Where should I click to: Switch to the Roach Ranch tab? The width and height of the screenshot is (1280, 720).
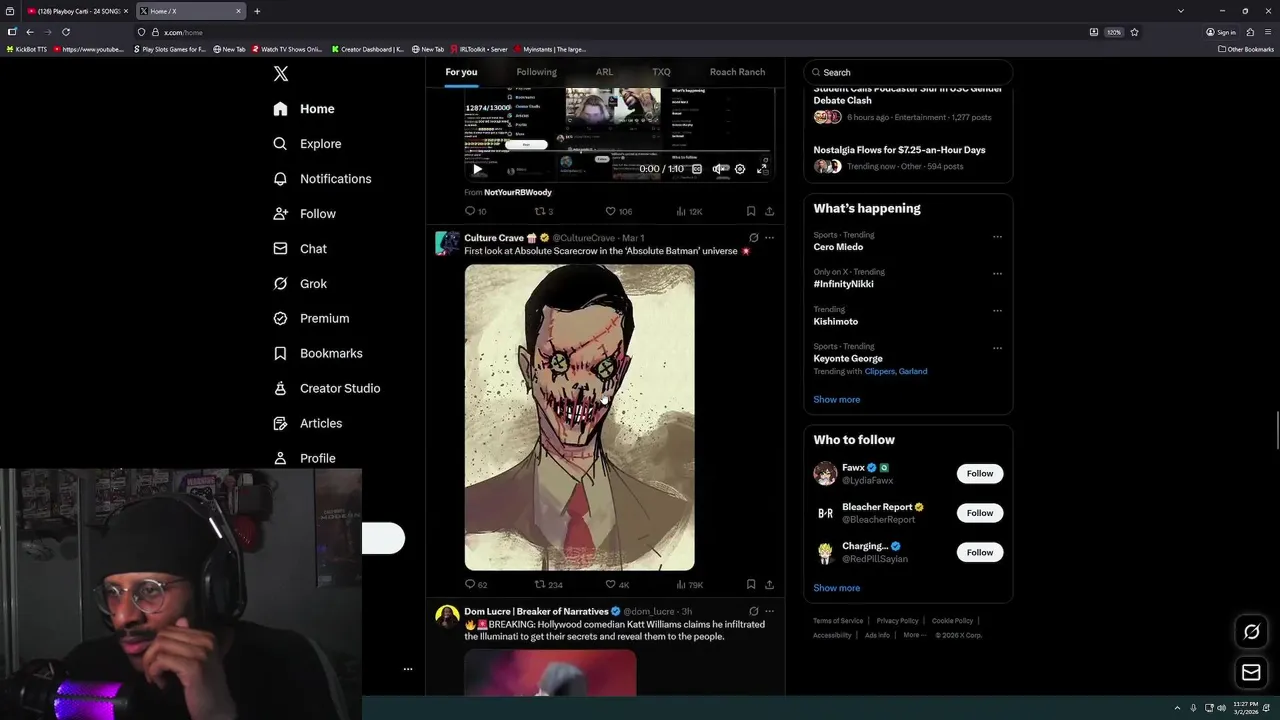pyautogui.click(x=737, y=72)
